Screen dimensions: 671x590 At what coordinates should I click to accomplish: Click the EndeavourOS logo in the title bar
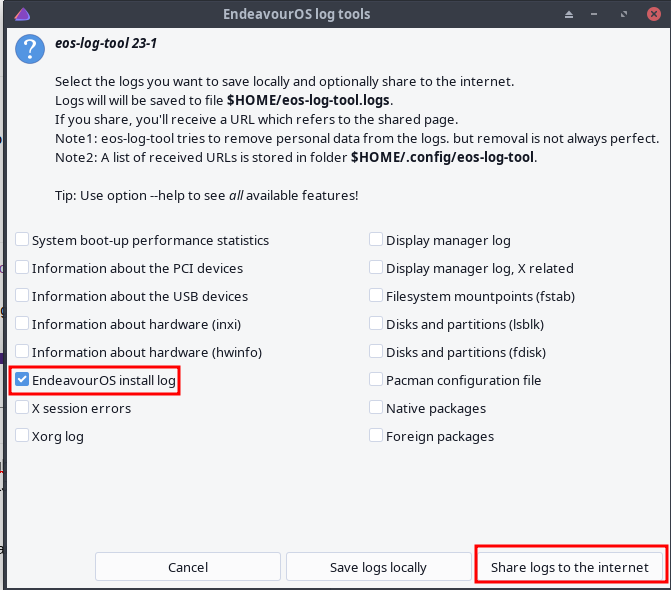click(x=22, y=15)
